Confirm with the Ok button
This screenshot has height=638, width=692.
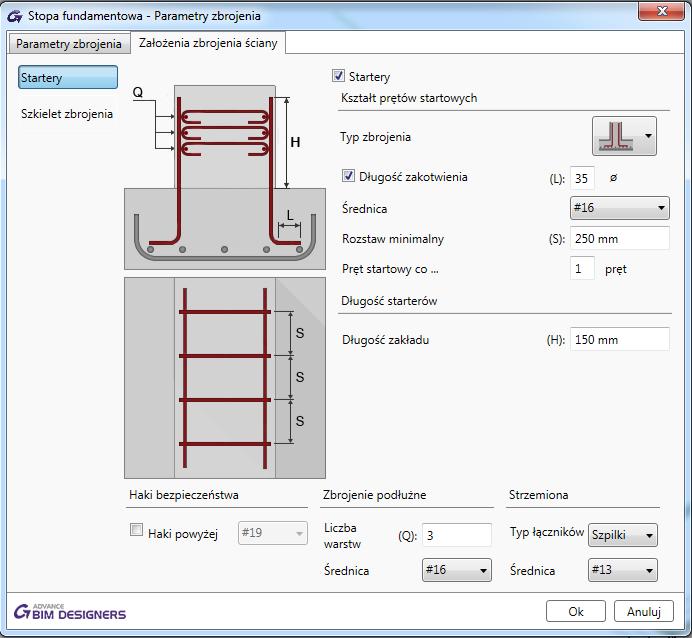pos(575,612)
